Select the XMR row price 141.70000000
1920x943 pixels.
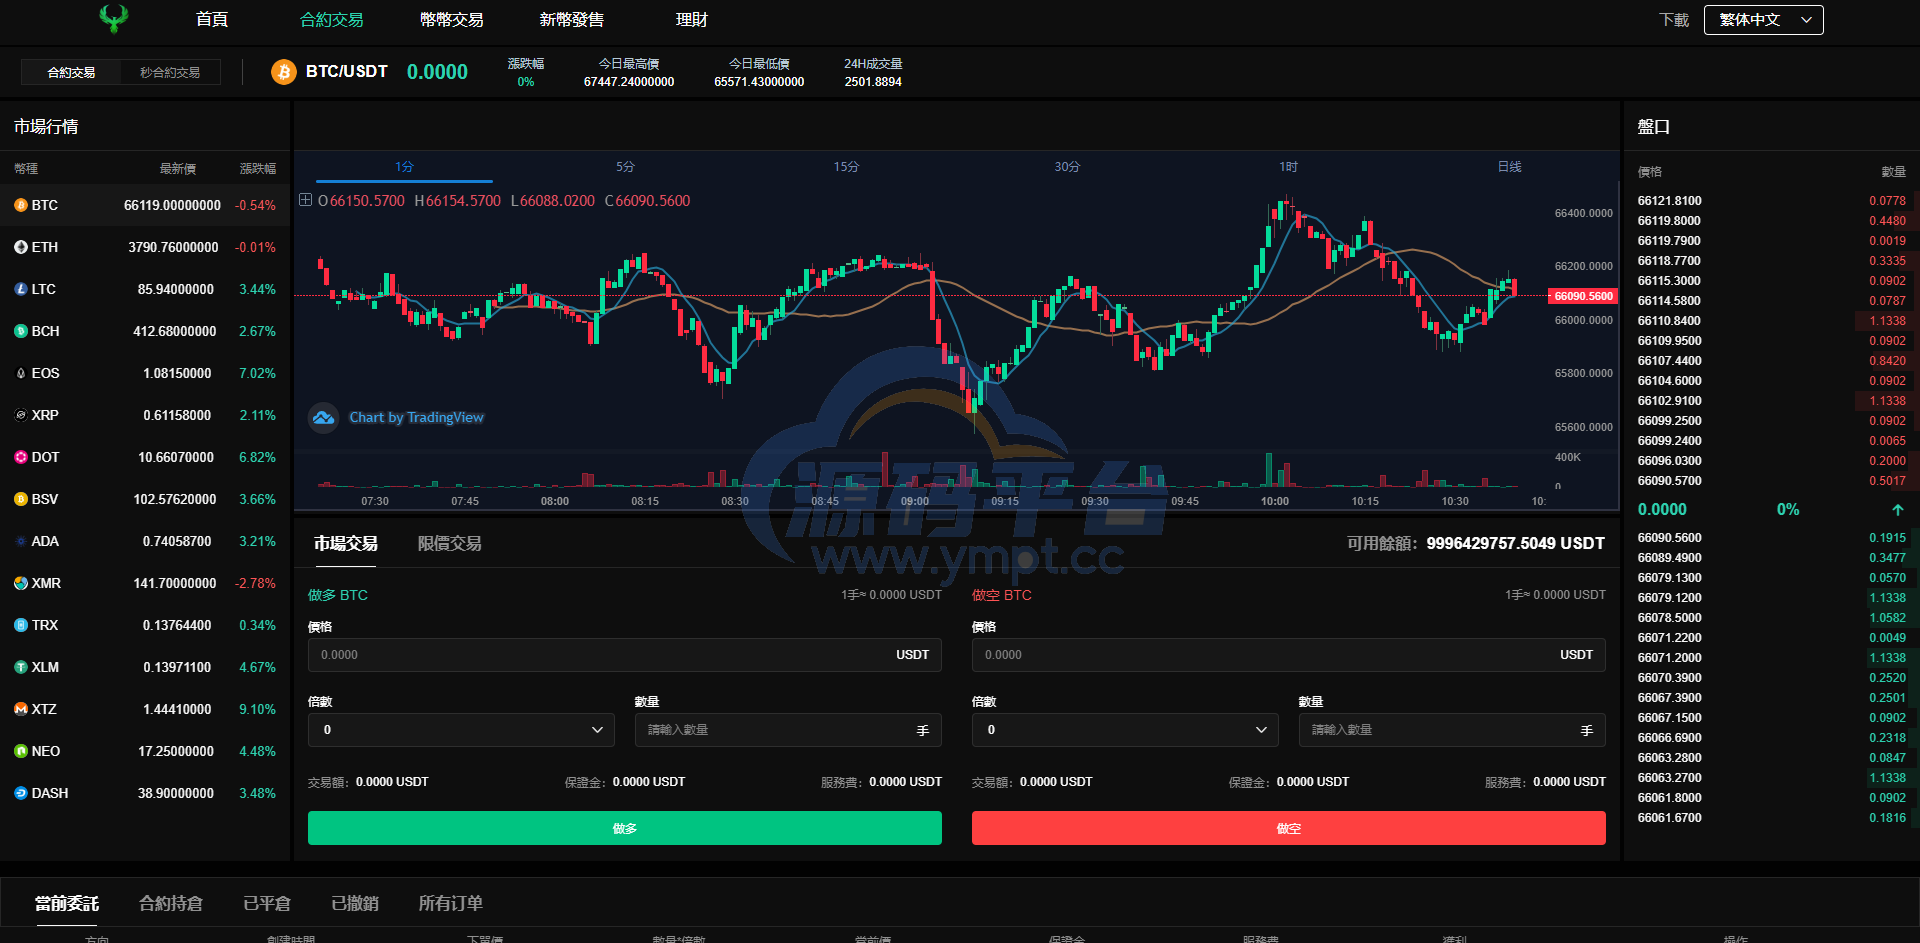(x=175, y=583)
